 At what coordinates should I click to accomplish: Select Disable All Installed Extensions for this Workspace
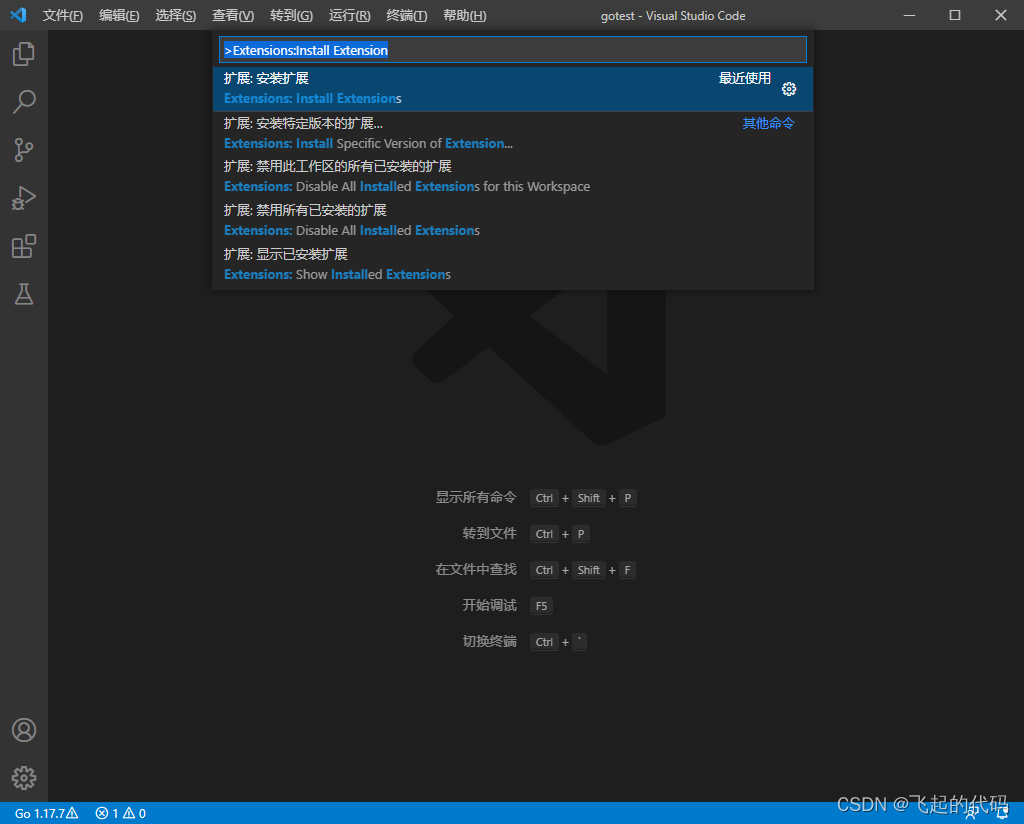click(513, 177)
